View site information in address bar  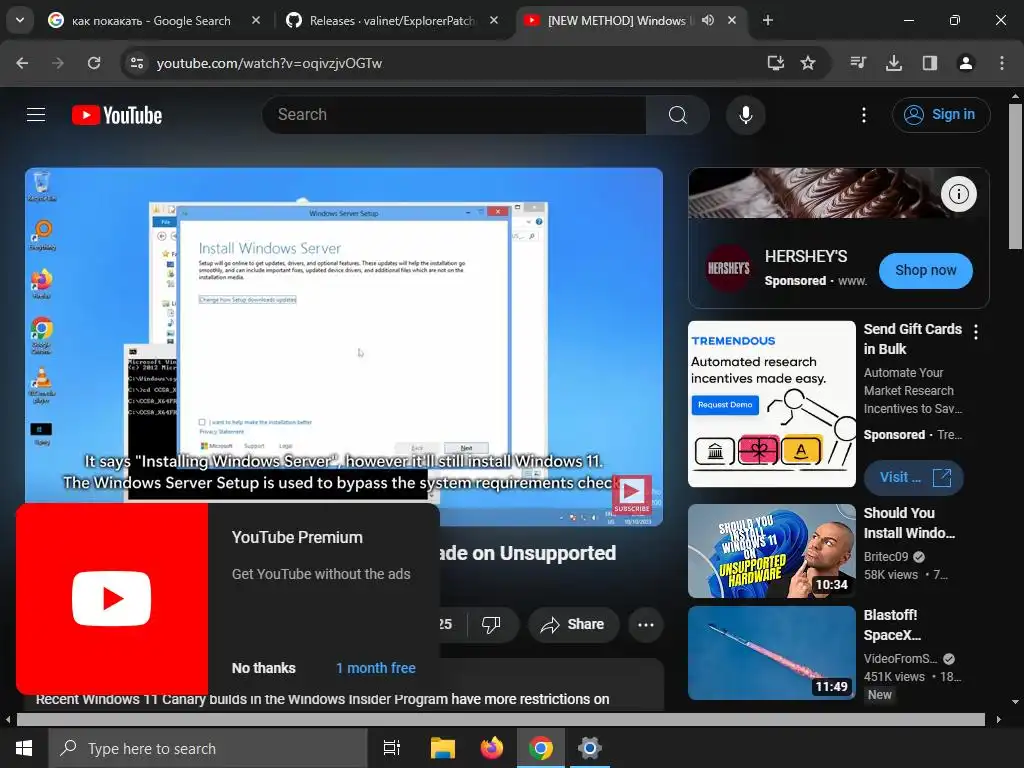[136, 63]
